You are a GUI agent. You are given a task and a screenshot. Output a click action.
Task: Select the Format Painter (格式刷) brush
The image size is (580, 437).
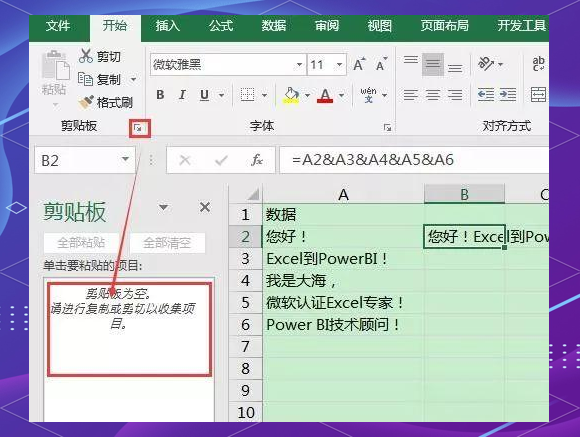click(x=86, y=102)
